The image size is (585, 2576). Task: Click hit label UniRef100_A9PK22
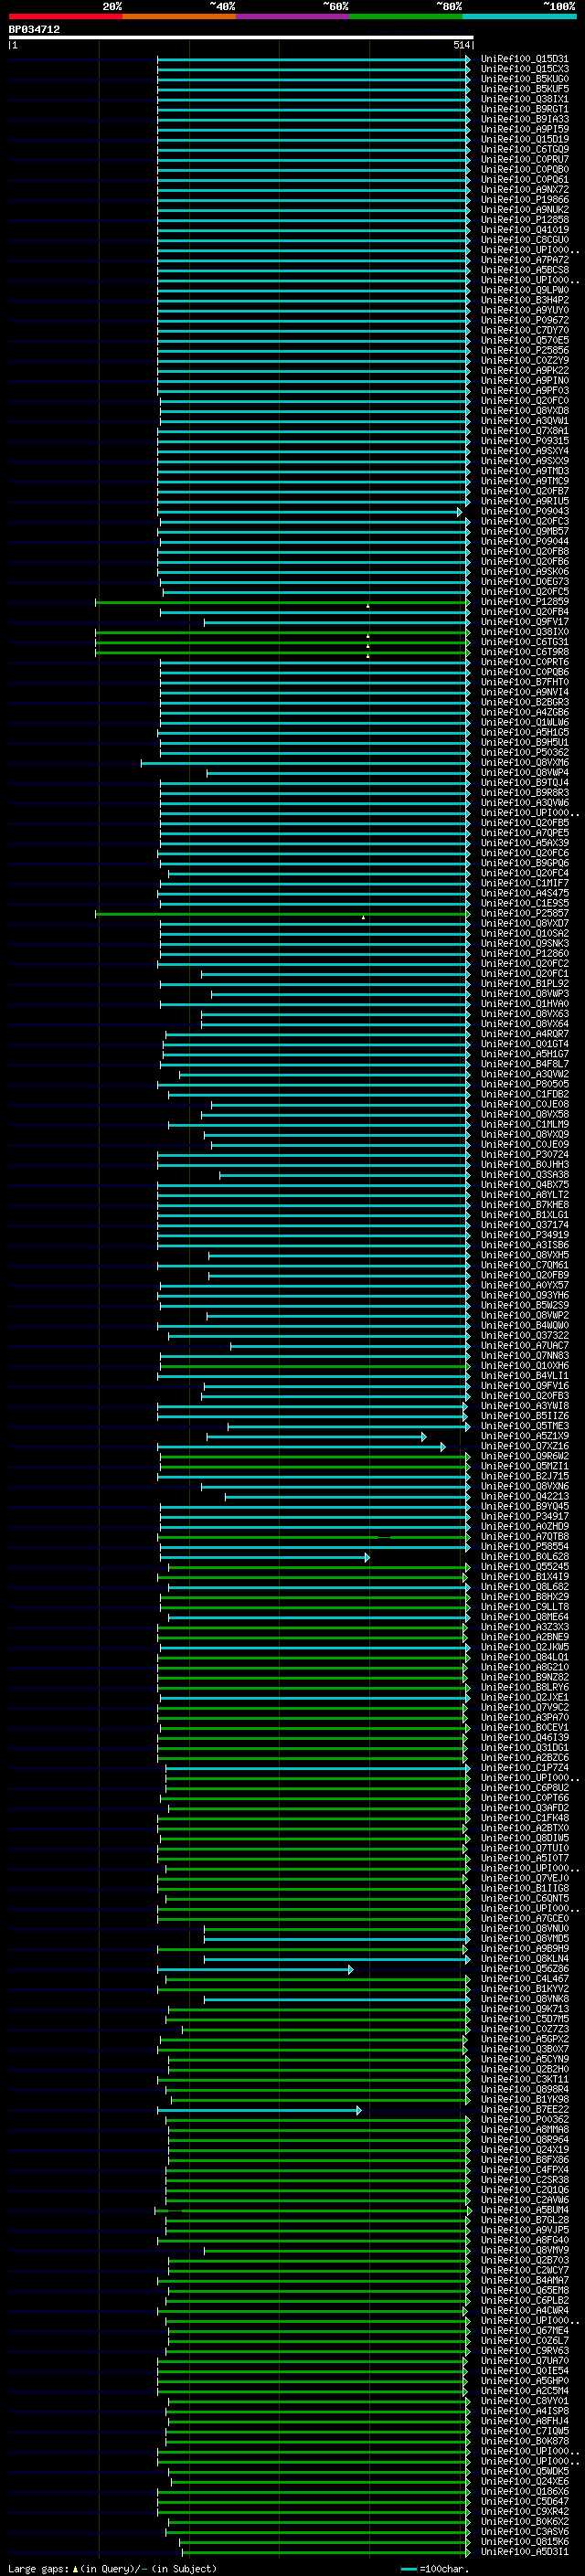tap(524, 371)
